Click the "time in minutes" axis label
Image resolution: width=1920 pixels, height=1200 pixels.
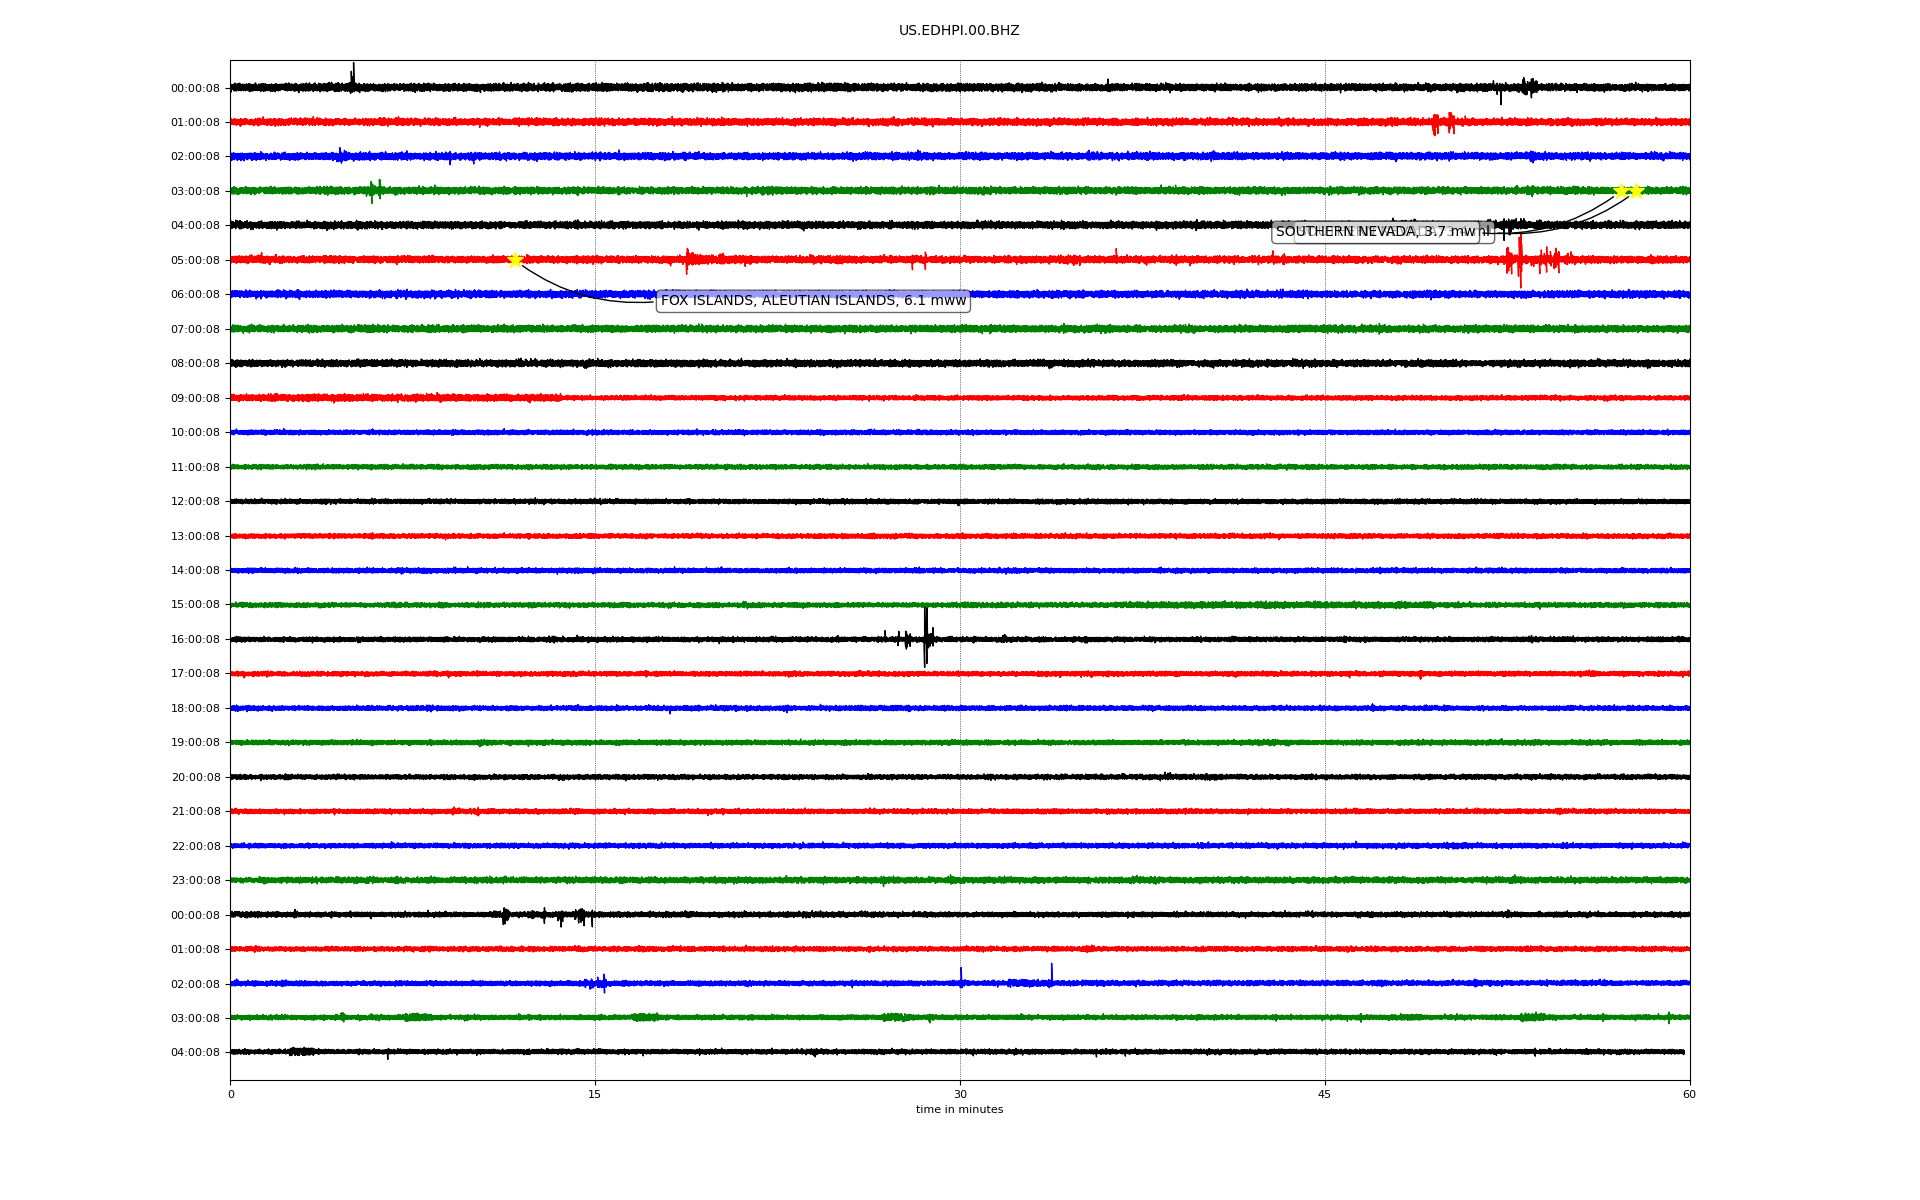[x=959, y=1110]
